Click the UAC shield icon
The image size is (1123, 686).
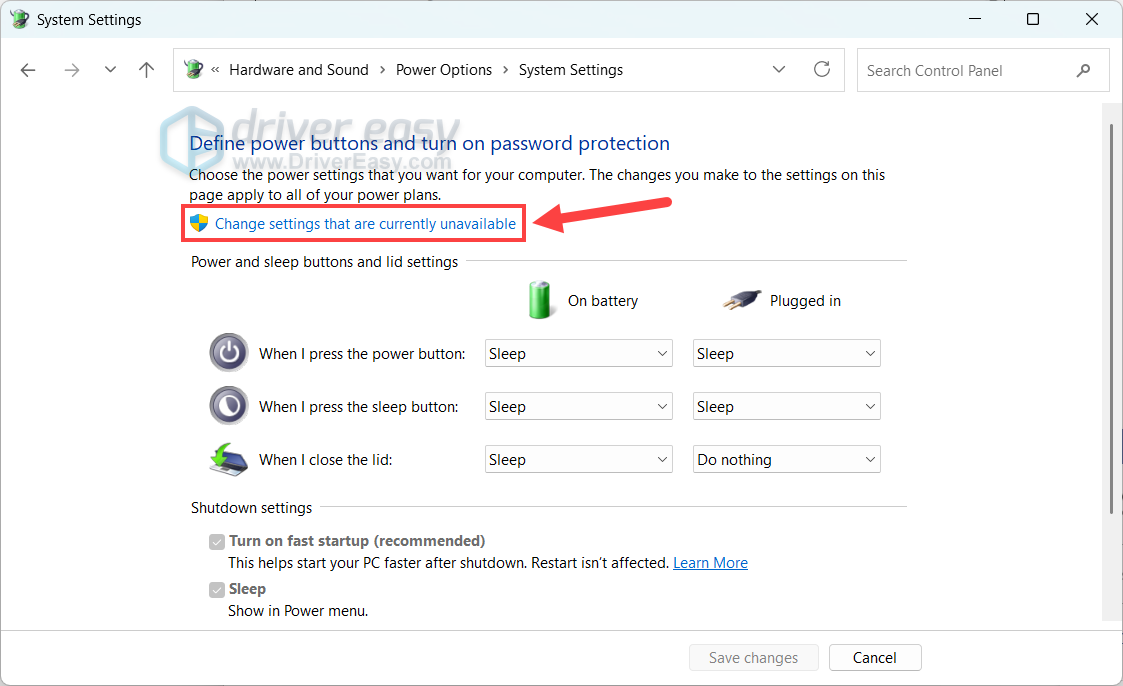coord(199,223)
